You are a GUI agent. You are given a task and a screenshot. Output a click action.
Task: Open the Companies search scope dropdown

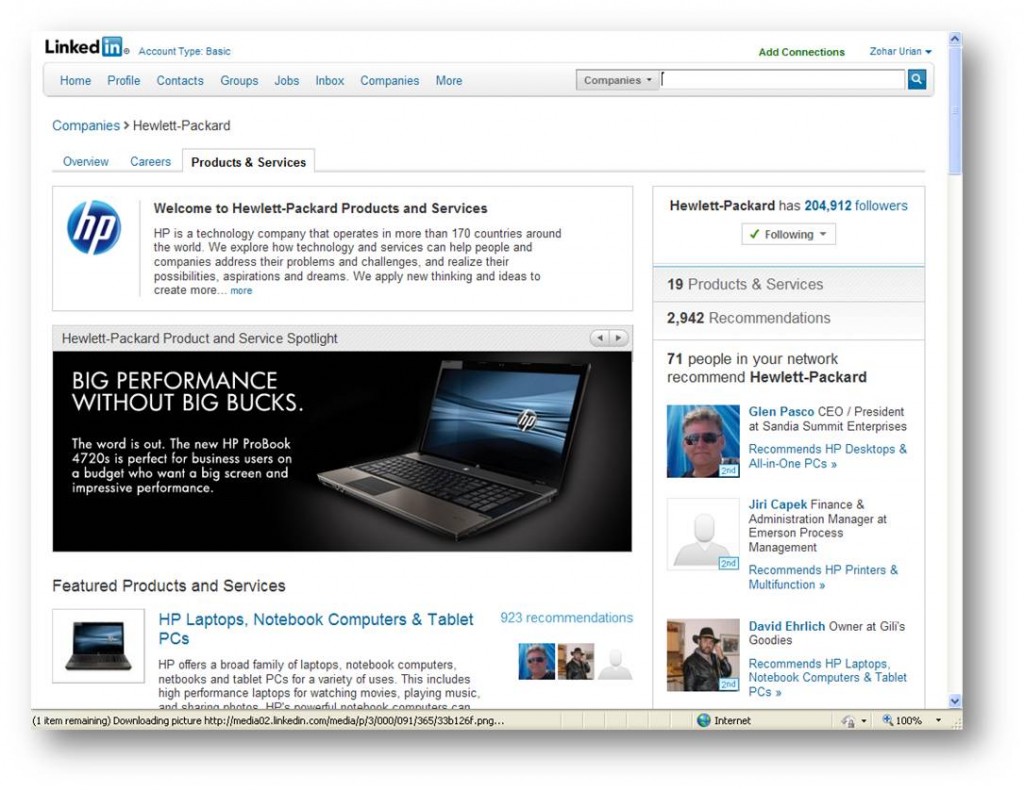[616, 80]
